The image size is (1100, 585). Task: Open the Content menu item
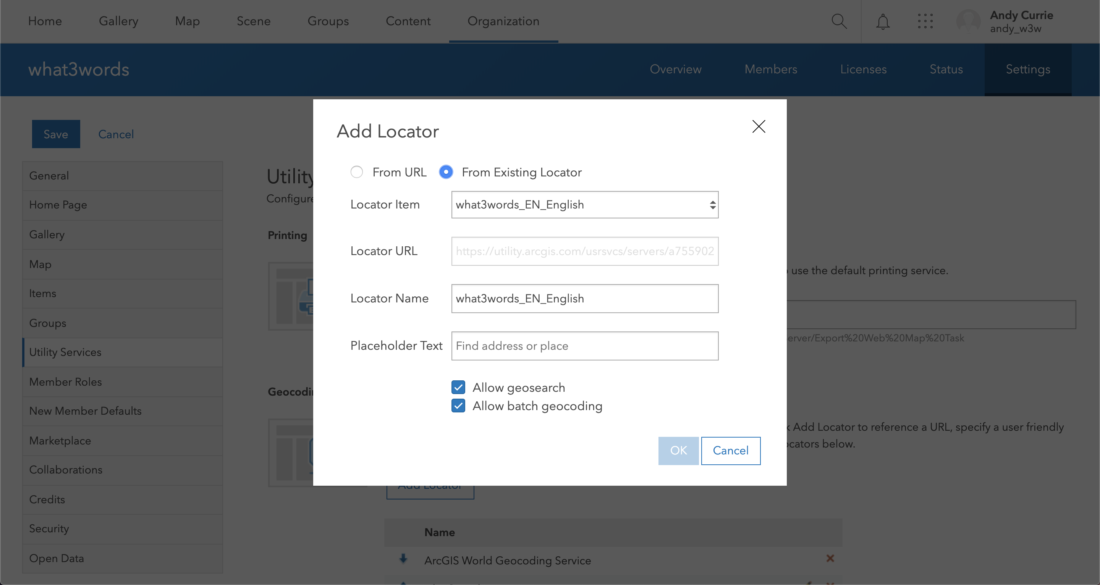tap(408, 21)
